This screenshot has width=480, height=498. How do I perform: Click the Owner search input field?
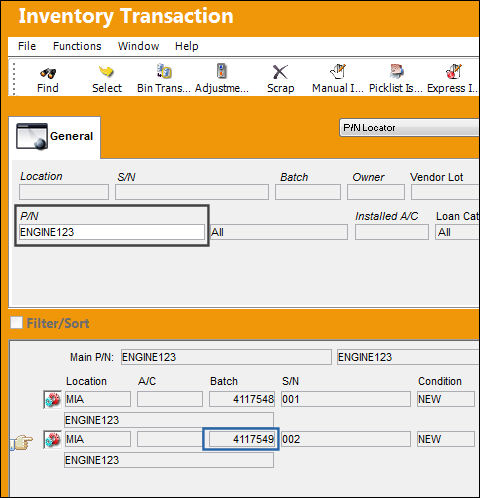[376, 192]
